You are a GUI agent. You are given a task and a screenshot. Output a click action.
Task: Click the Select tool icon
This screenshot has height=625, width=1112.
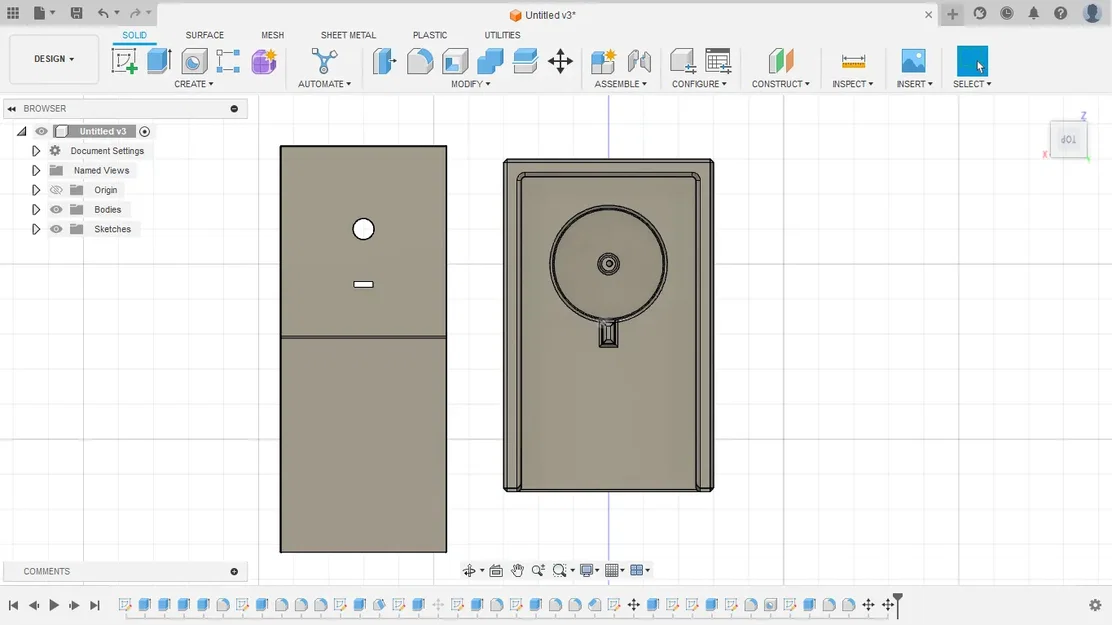click(x=972, y=61)
